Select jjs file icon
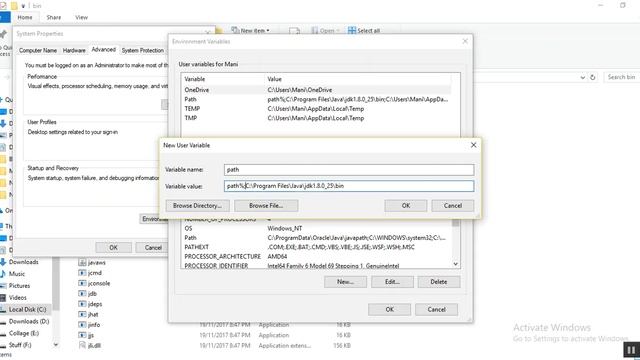 point(82,335)
